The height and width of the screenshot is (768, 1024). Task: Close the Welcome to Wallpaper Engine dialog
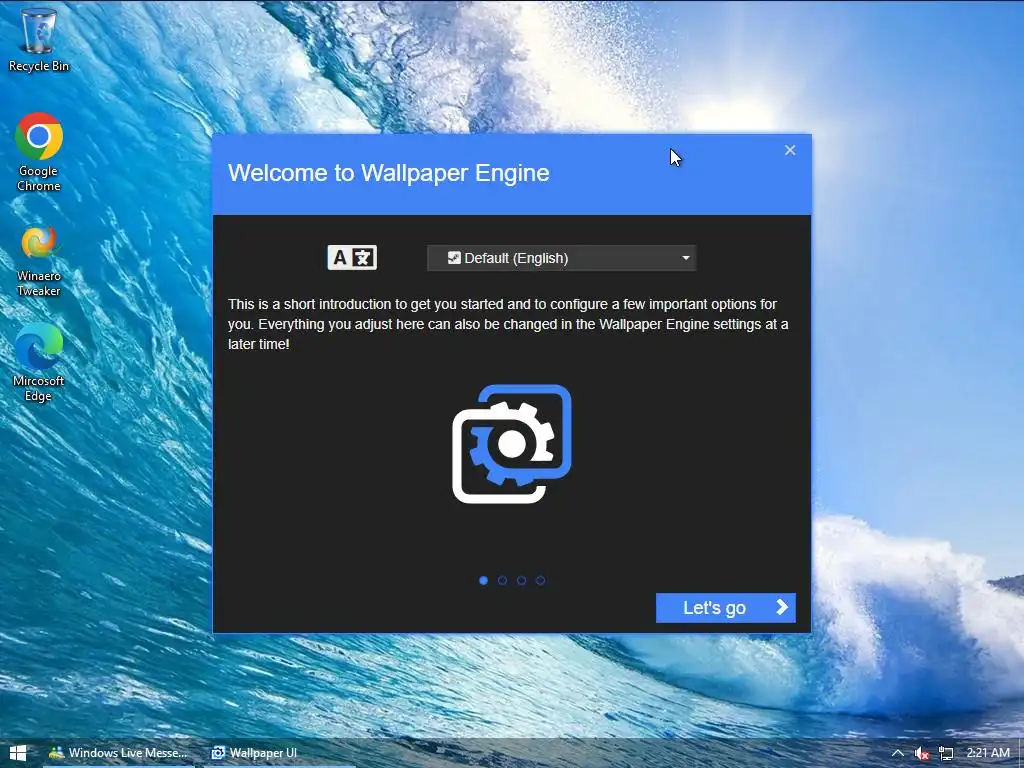point(790,150)
